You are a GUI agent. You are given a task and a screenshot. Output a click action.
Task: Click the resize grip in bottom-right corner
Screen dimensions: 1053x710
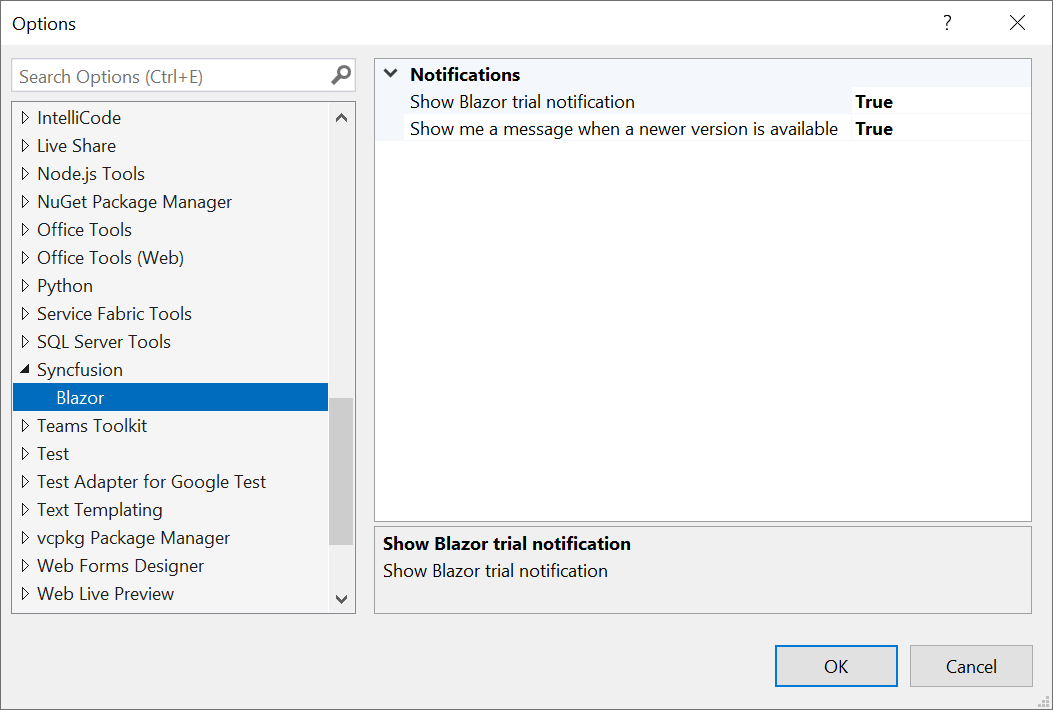pyautogui.click(x=1044, y=701)
